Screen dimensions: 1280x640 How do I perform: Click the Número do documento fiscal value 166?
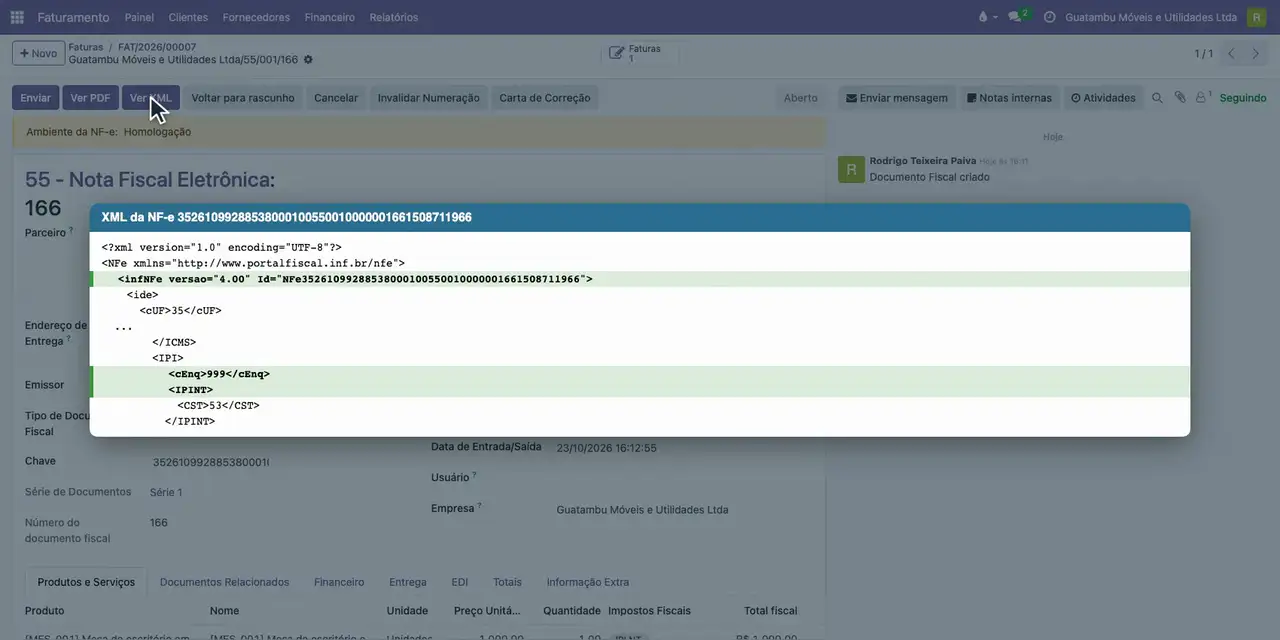pos(159,523)
